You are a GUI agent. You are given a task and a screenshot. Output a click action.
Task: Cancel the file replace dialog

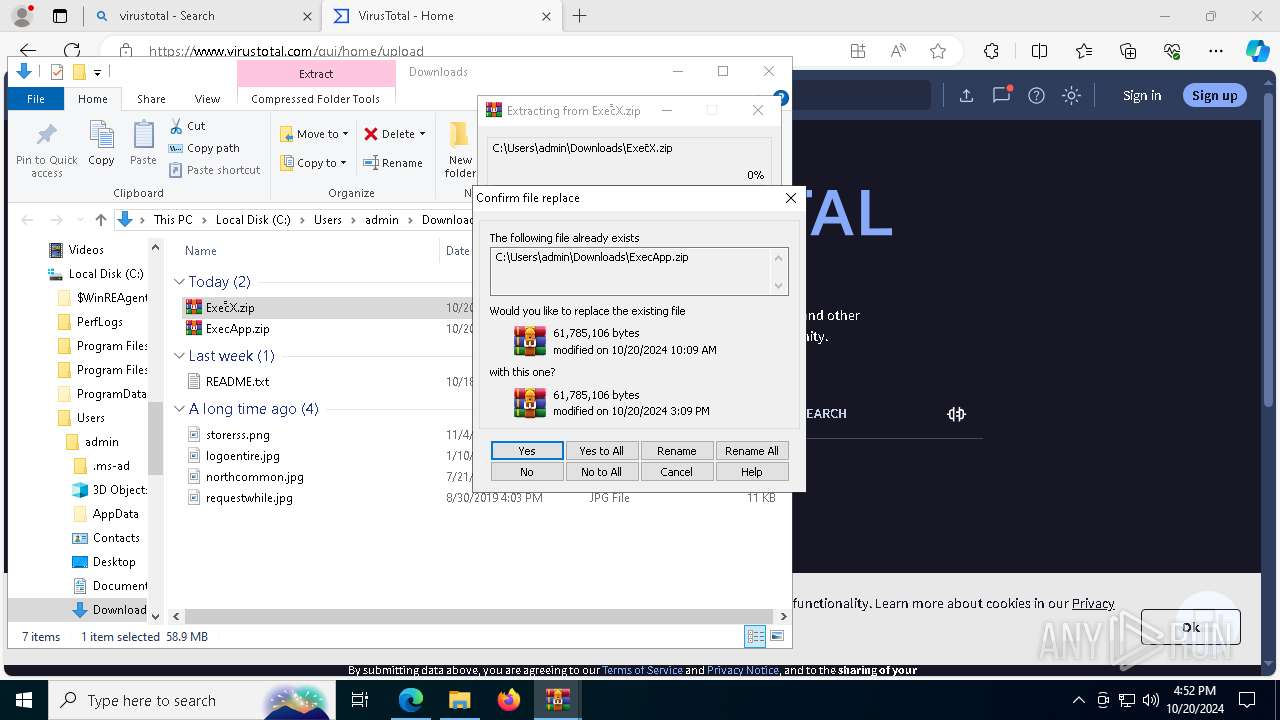[x=677, y=472]
